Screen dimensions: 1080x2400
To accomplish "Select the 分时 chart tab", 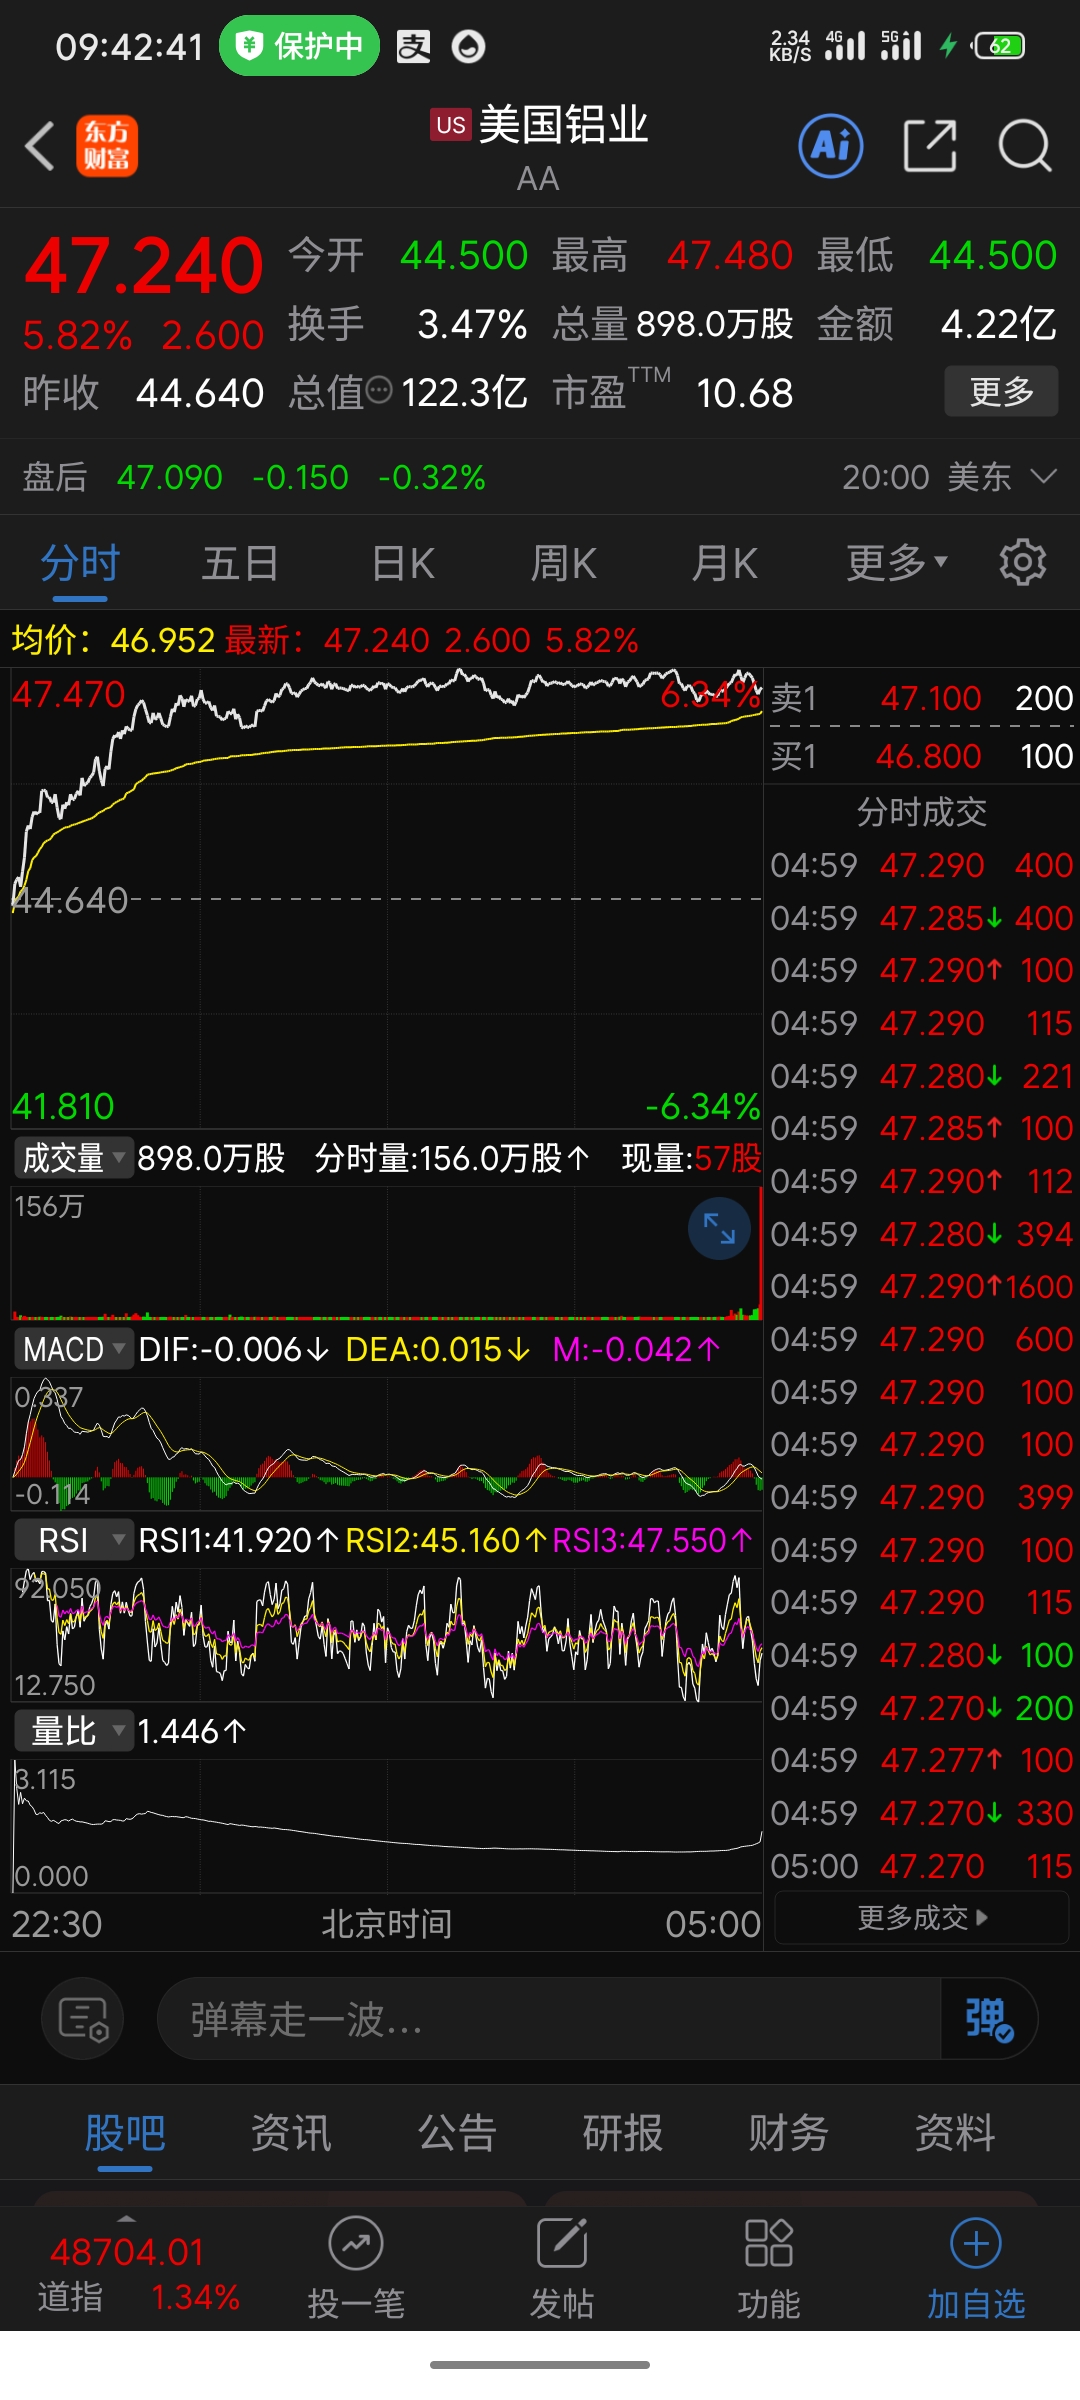I will [80, 563].
